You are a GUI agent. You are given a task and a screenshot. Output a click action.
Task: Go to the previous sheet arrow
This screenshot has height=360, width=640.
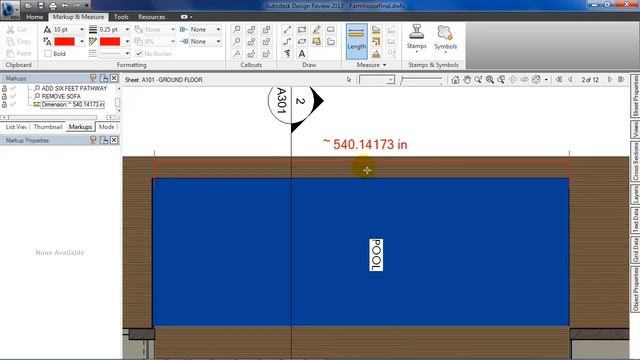click(570, 80)
